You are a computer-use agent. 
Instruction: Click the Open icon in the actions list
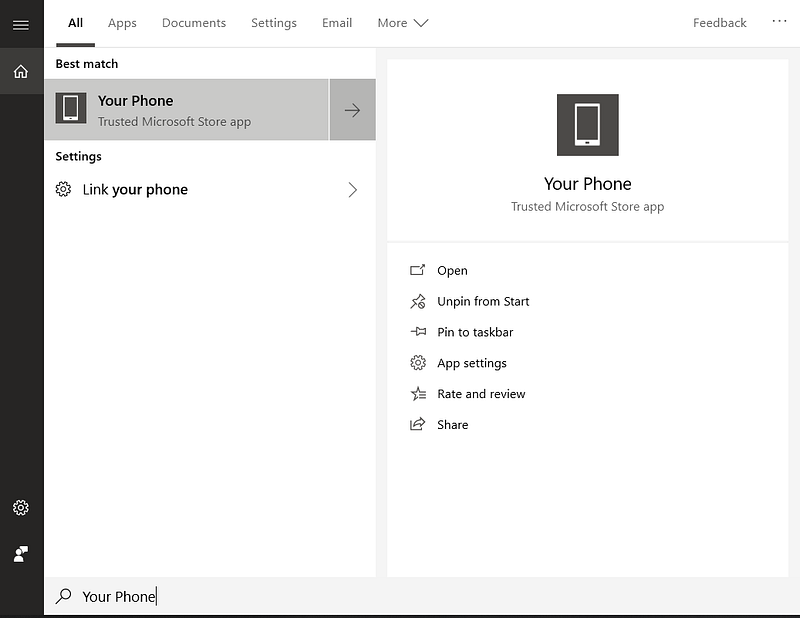[417, 270]
